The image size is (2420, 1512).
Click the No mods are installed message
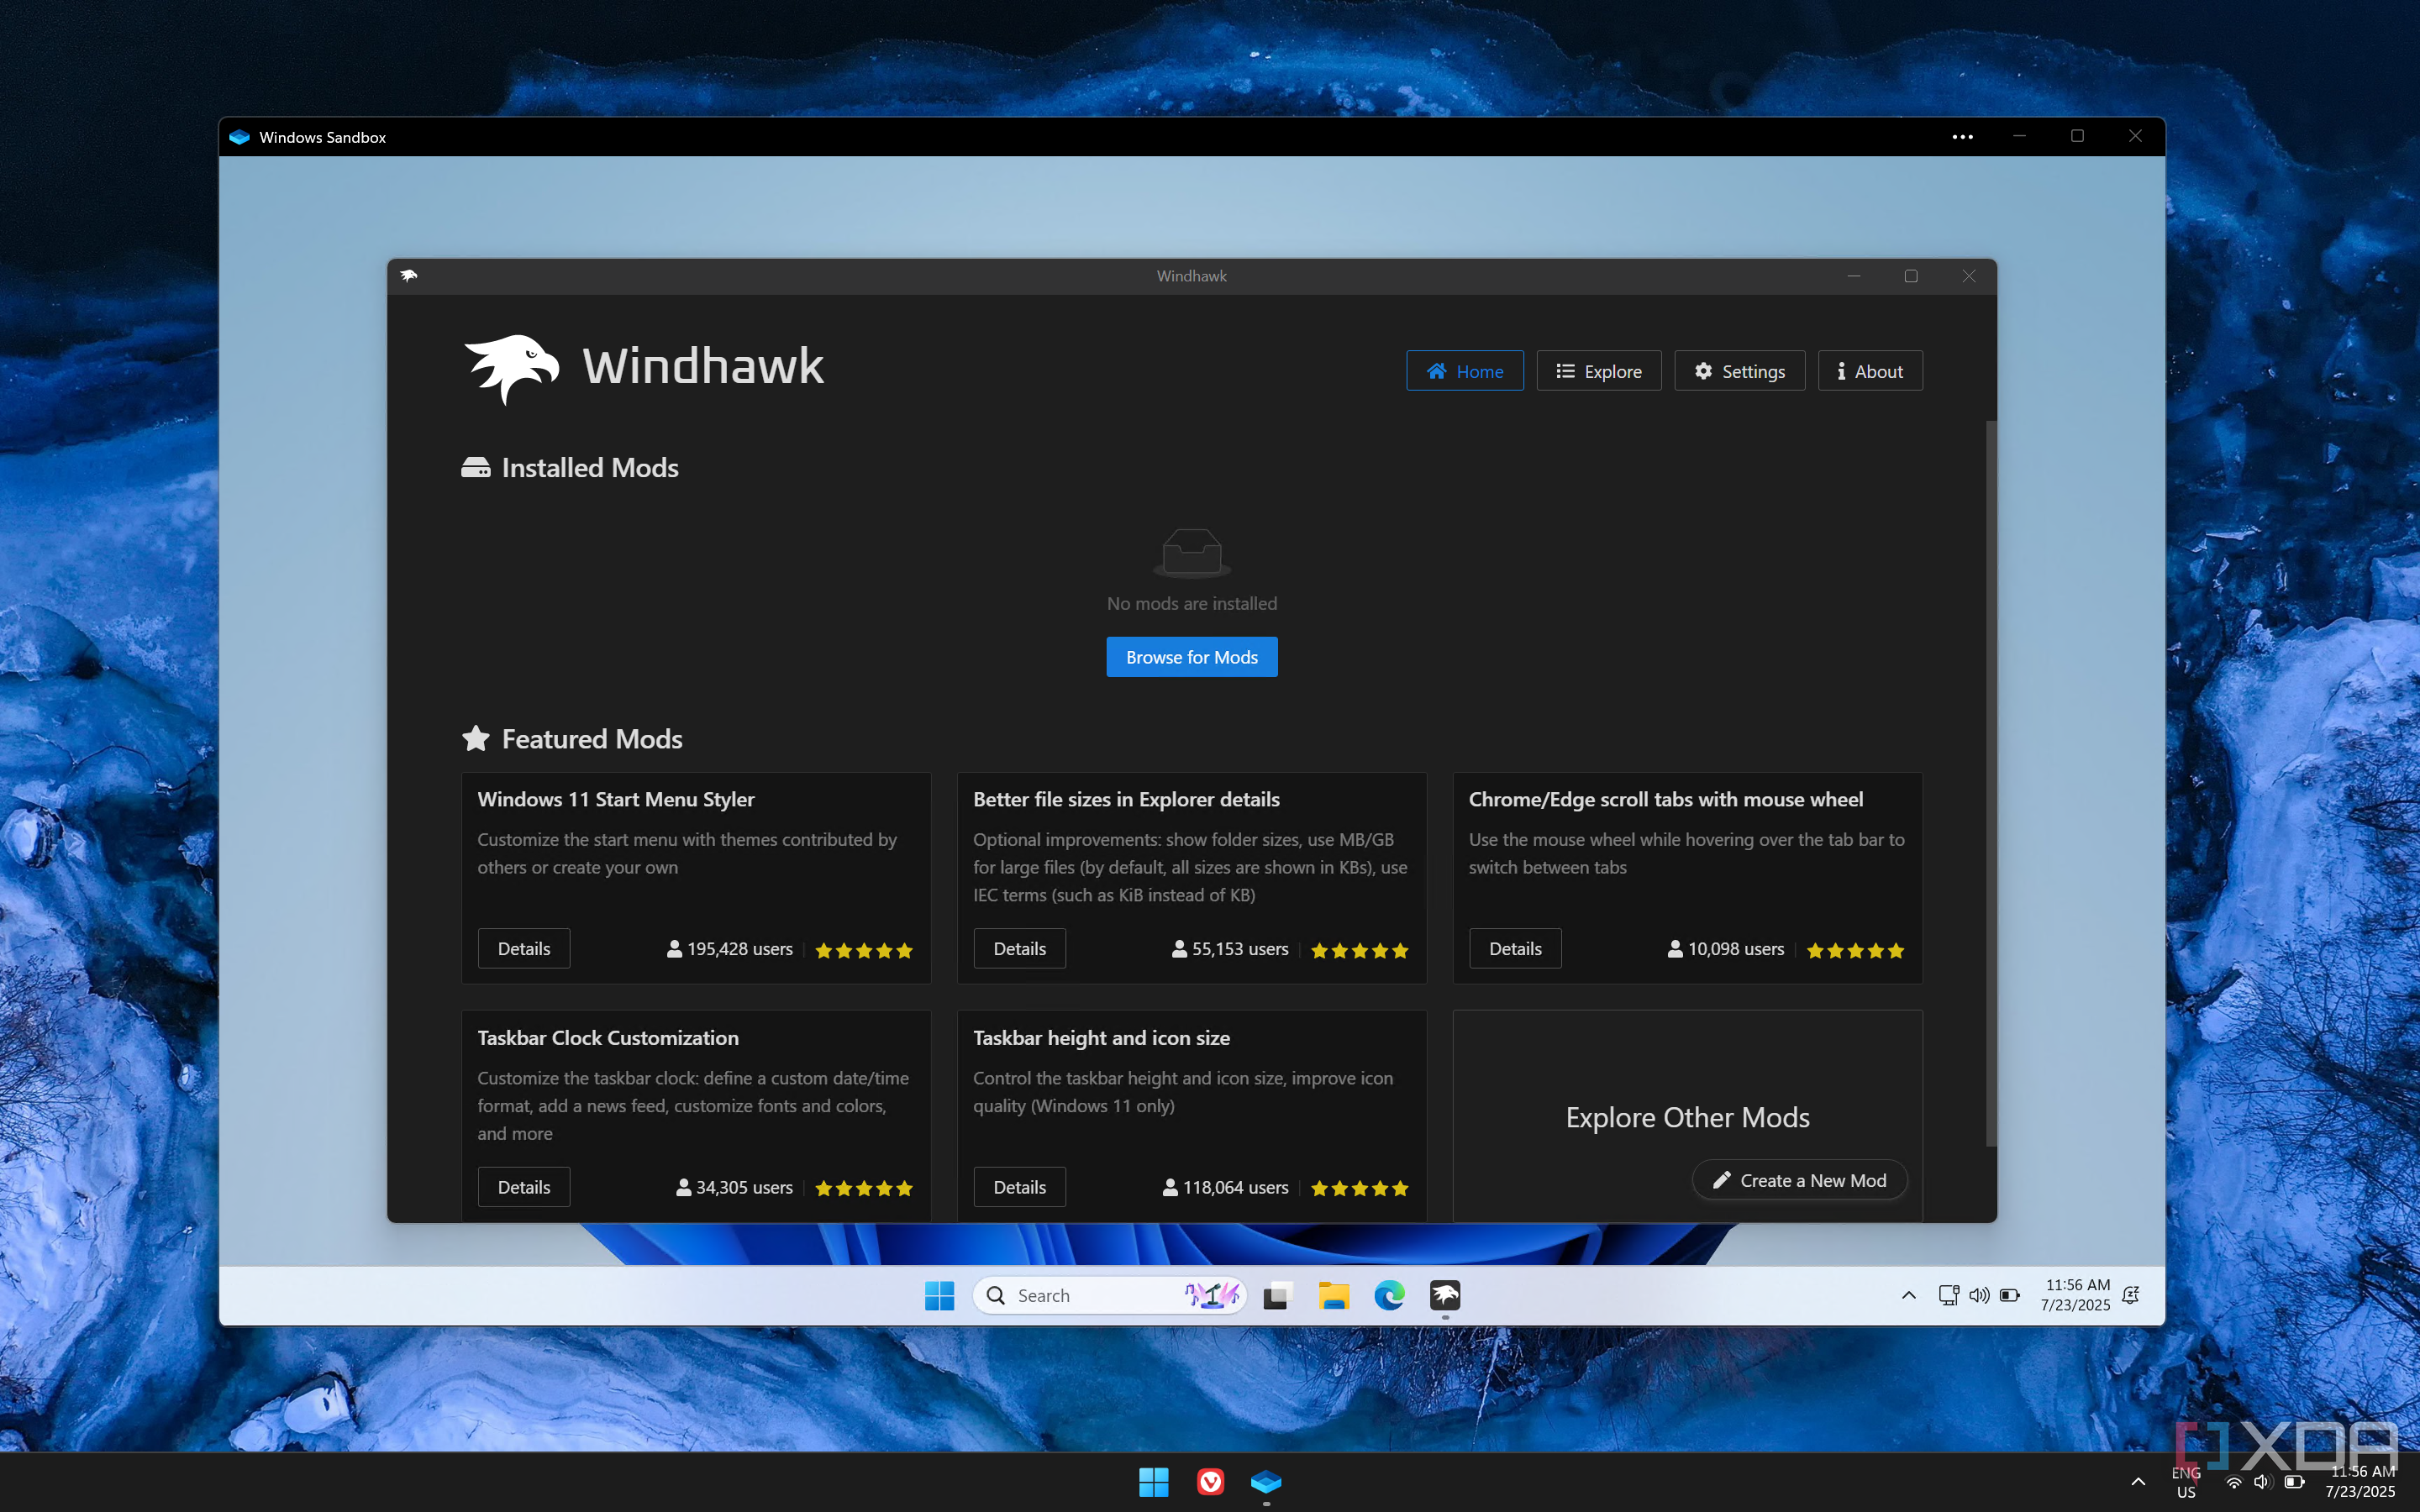[1192, 603]
